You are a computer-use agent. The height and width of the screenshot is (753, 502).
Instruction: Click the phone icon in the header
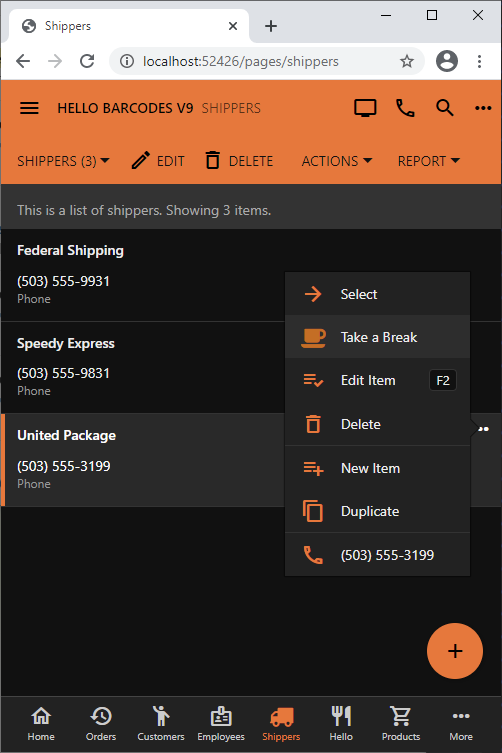(x=405, y=108)
